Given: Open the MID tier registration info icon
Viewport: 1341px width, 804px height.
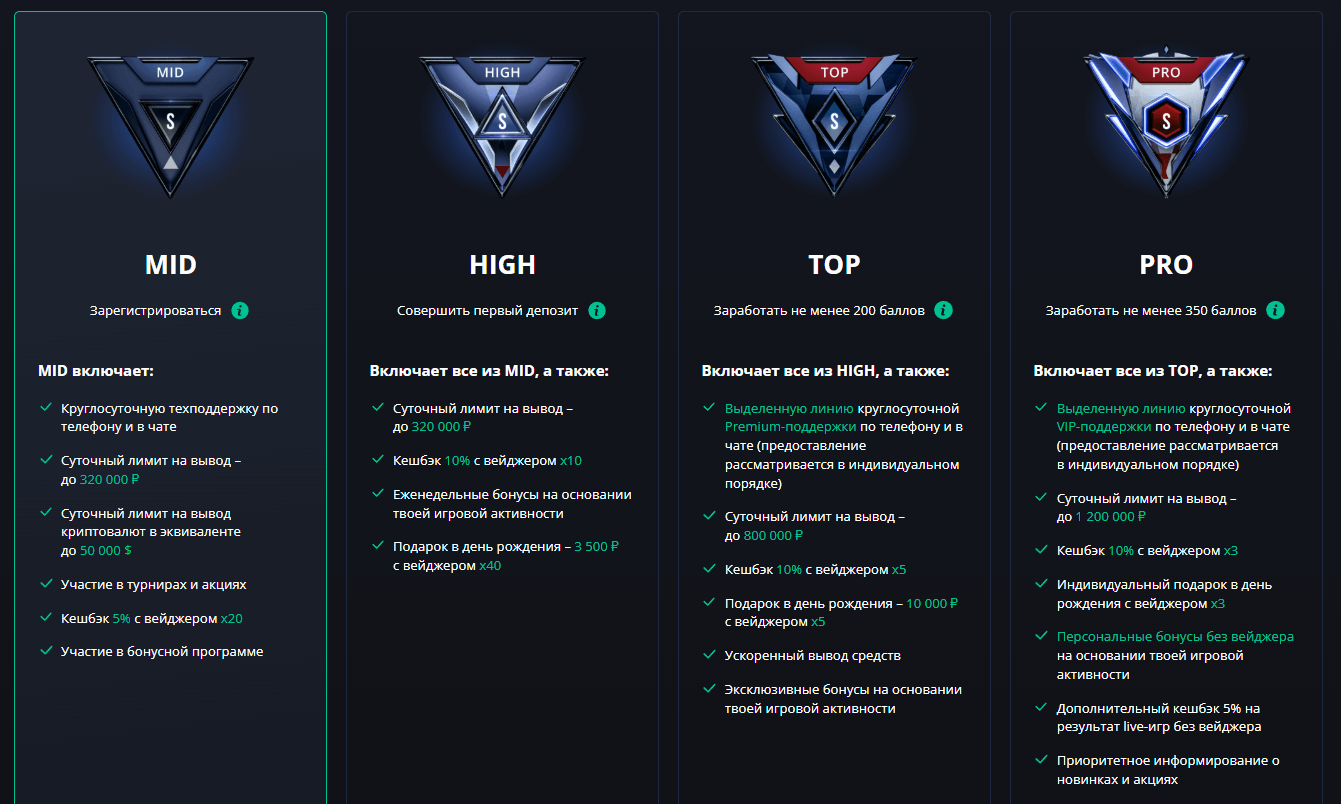Looking at the screenshot, I should 240,310.
